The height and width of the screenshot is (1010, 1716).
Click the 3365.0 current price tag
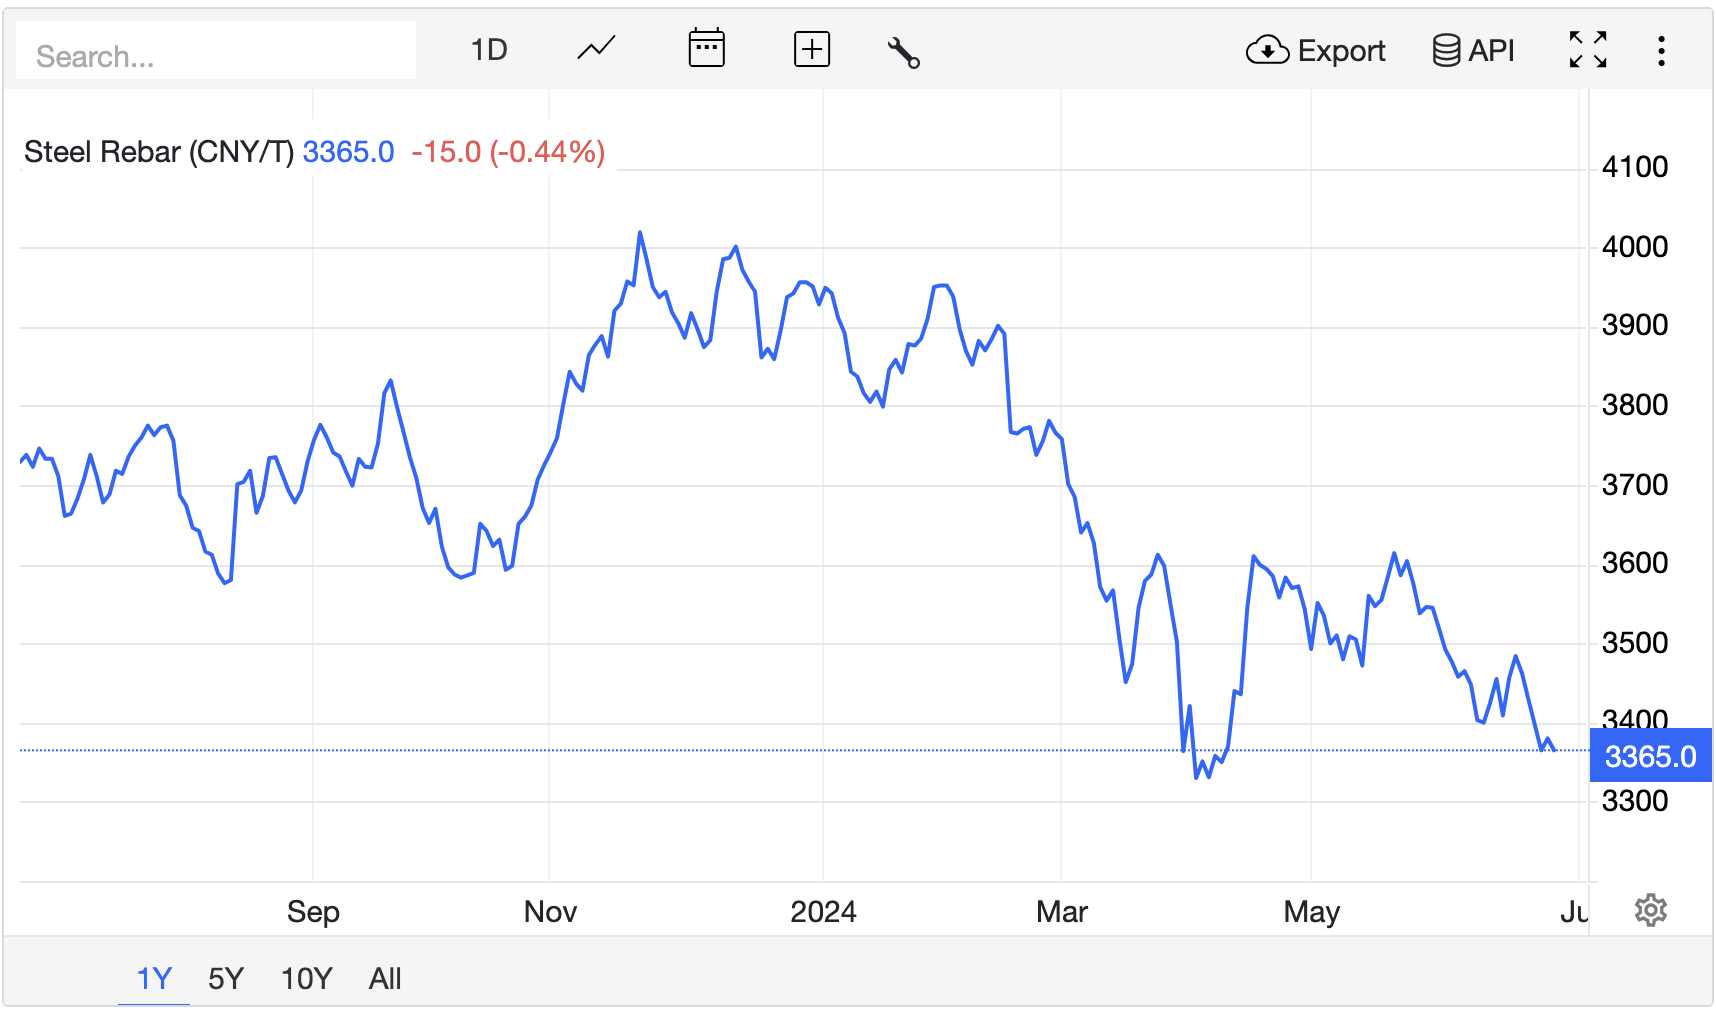tap(1650, 756)
